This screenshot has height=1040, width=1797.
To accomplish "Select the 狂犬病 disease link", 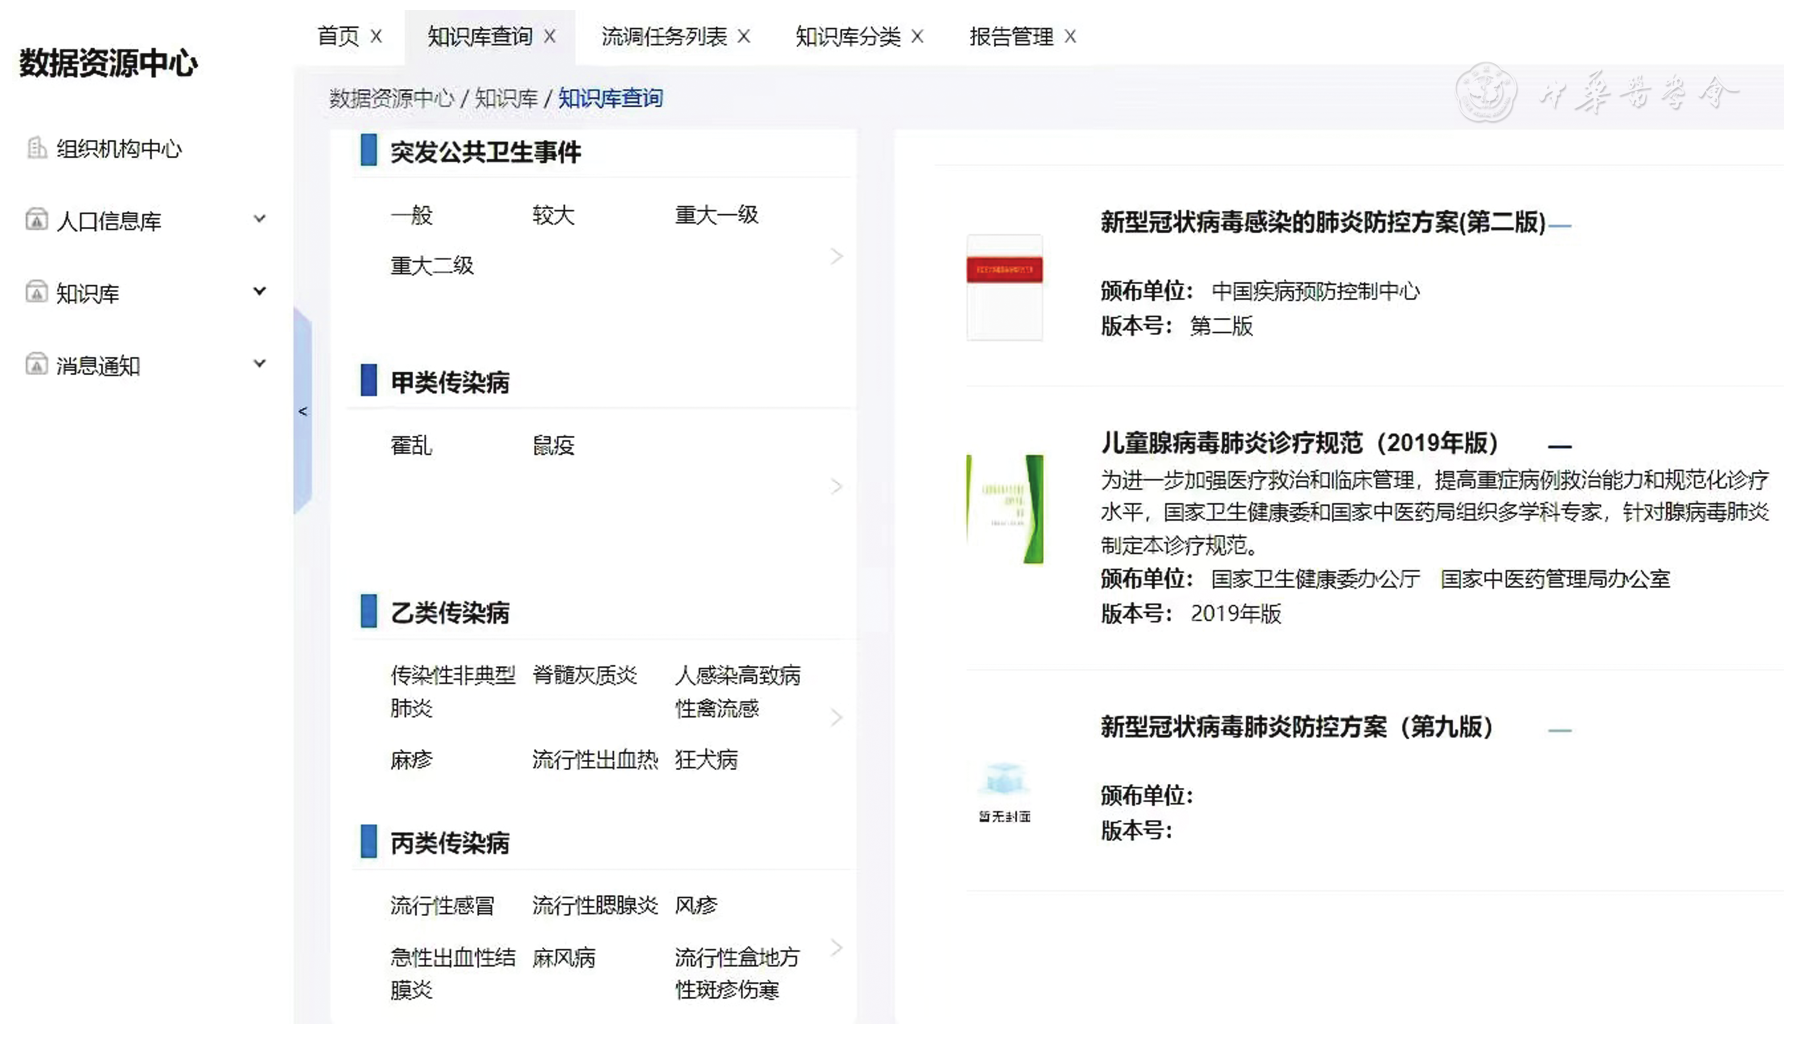I will pyautogui.click(x=706, y=759).
